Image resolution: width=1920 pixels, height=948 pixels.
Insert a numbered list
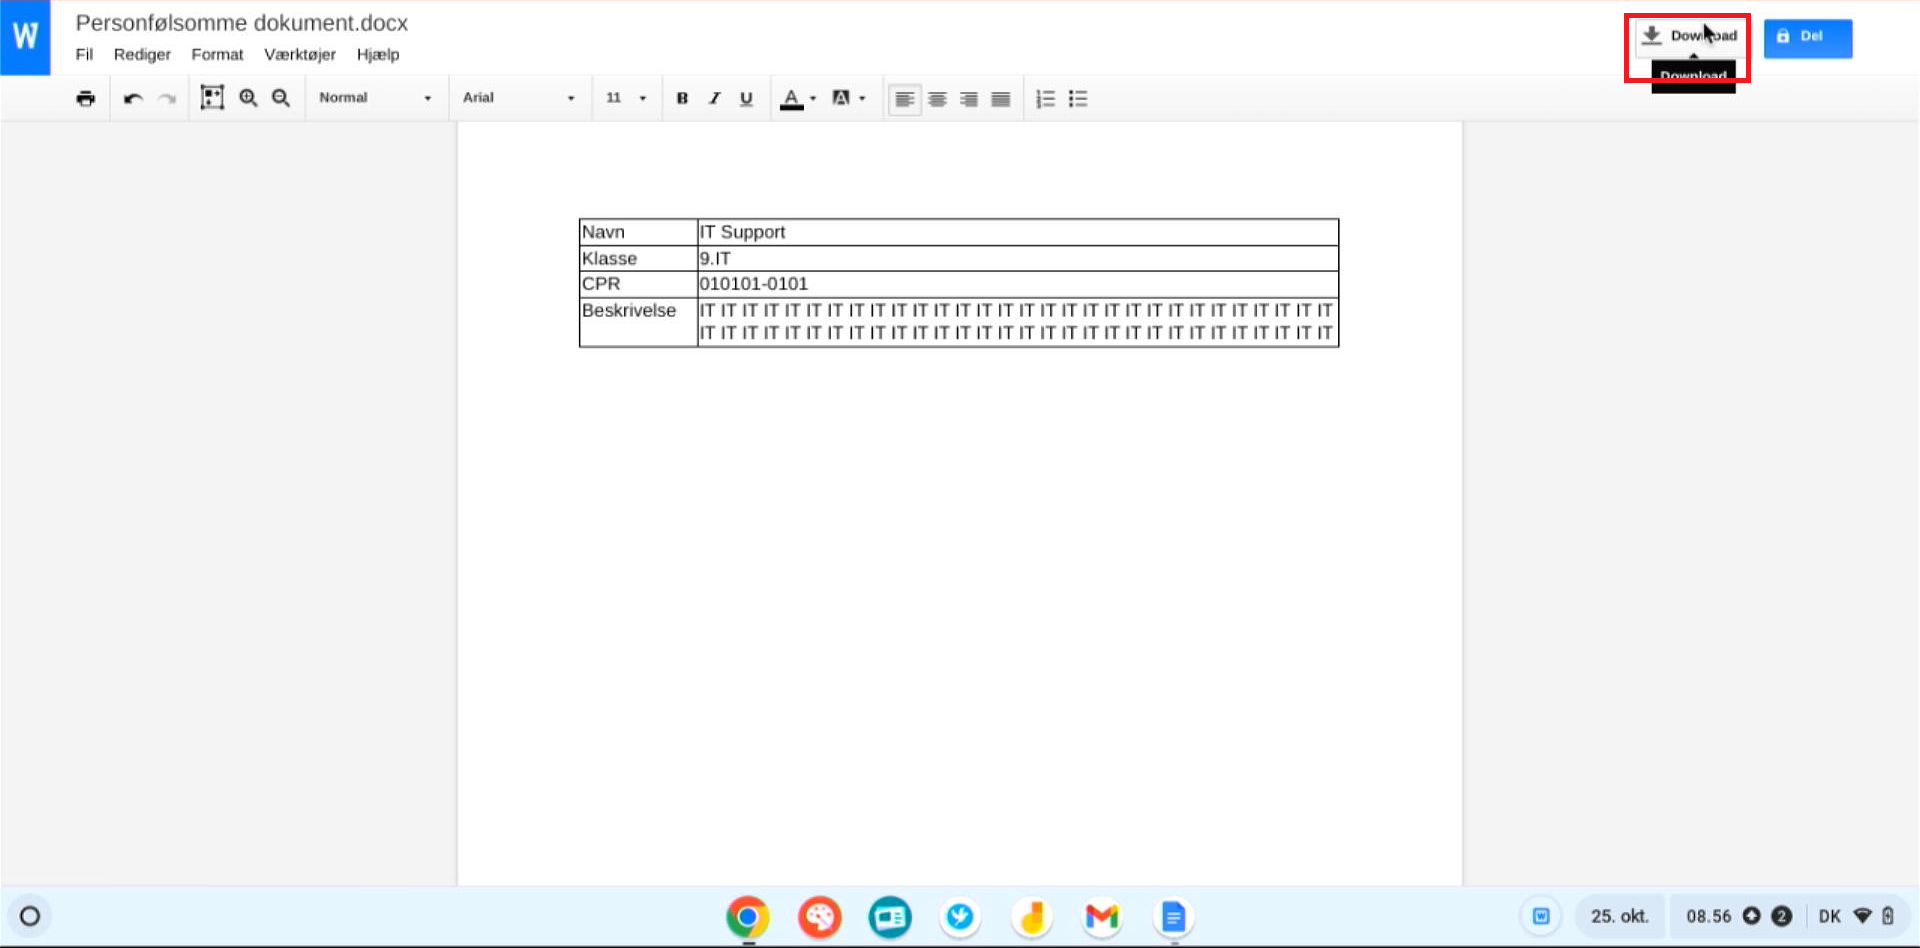[x=1045, y=98]
